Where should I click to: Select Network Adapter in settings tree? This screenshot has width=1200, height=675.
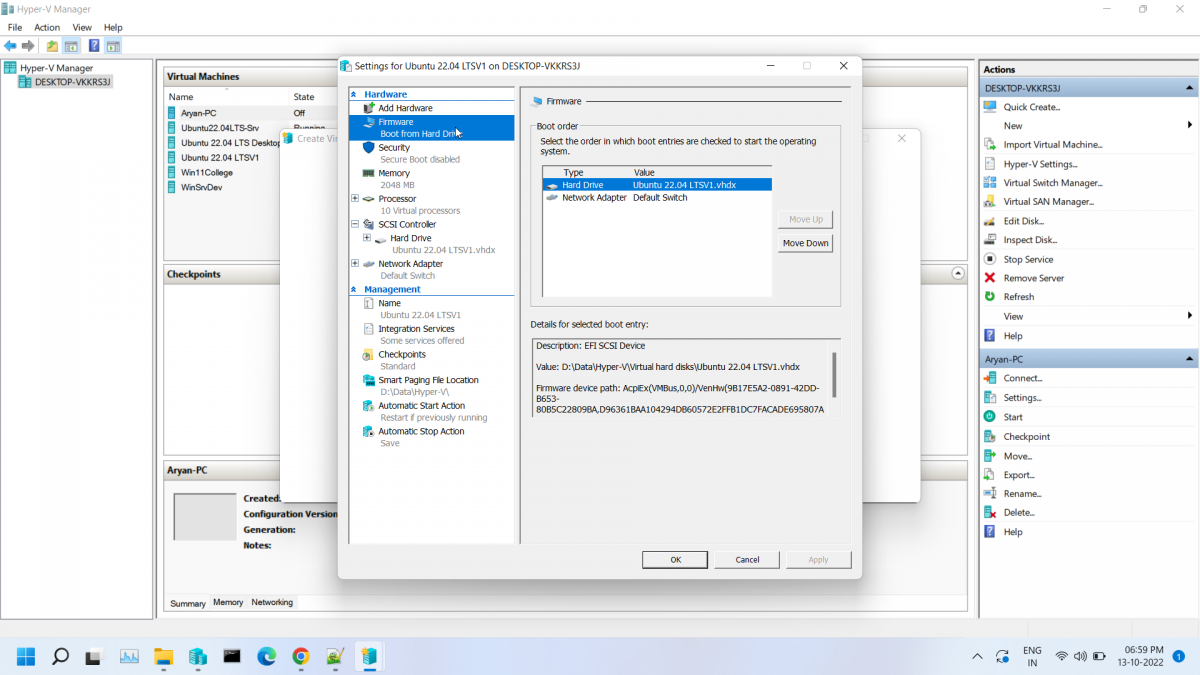click(x=410, y=264)
